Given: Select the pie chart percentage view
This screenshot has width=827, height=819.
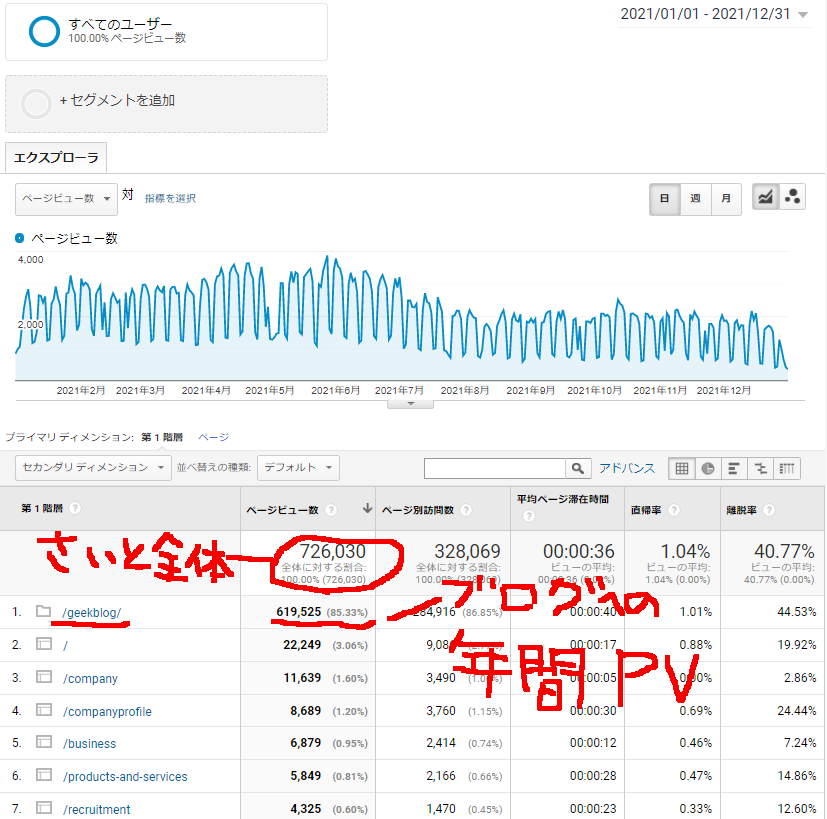Looking at the screenshot, I should (x=709, y=468).
